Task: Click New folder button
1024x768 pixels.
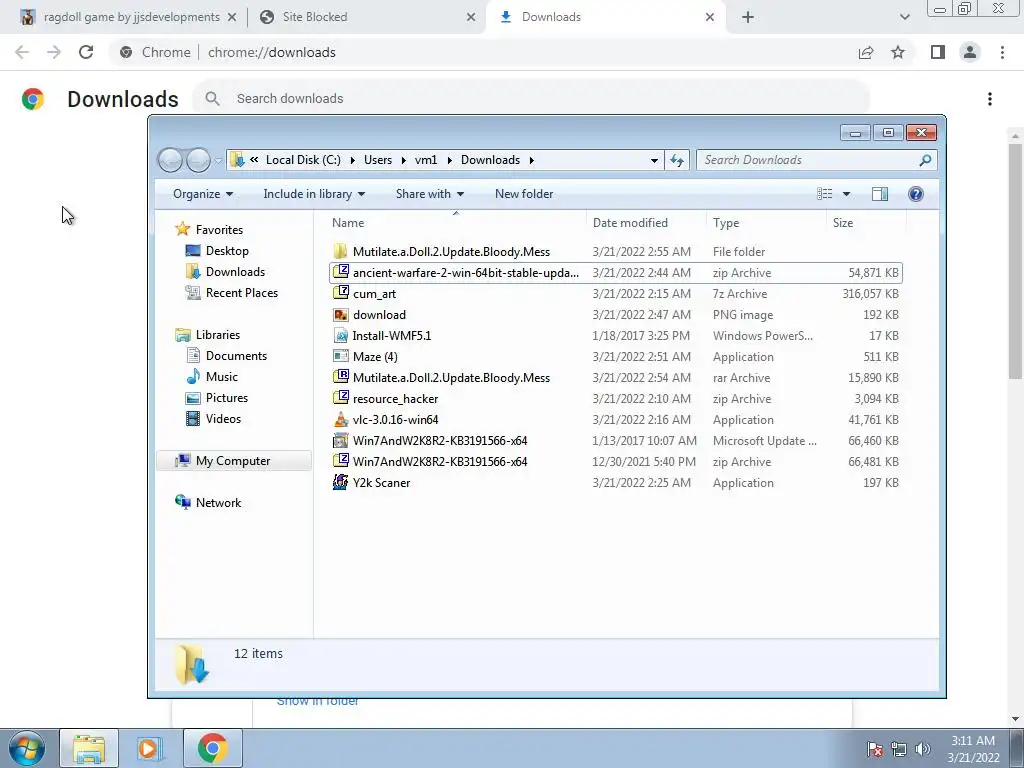Action: pyautogui.click(x=524, y=194)
